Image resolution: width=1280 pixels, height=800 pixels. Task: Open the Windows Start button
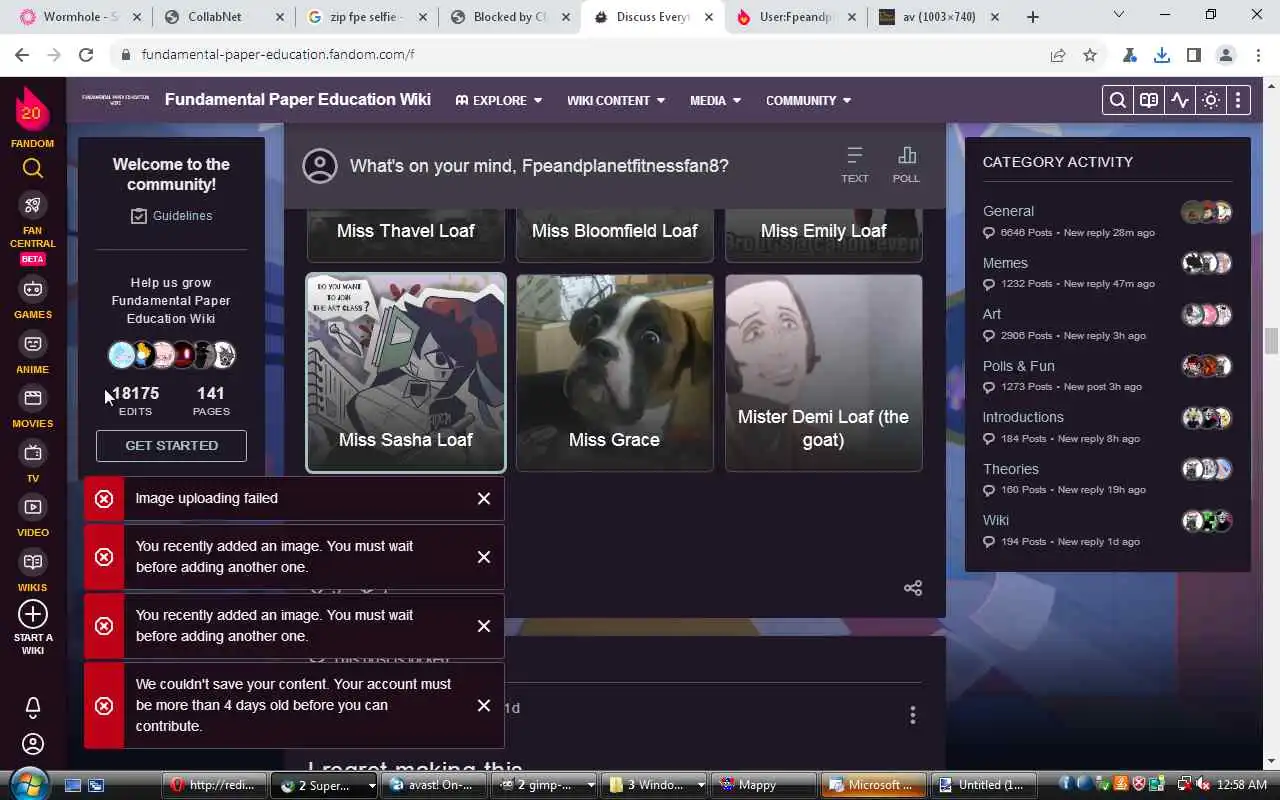(27, 783)
